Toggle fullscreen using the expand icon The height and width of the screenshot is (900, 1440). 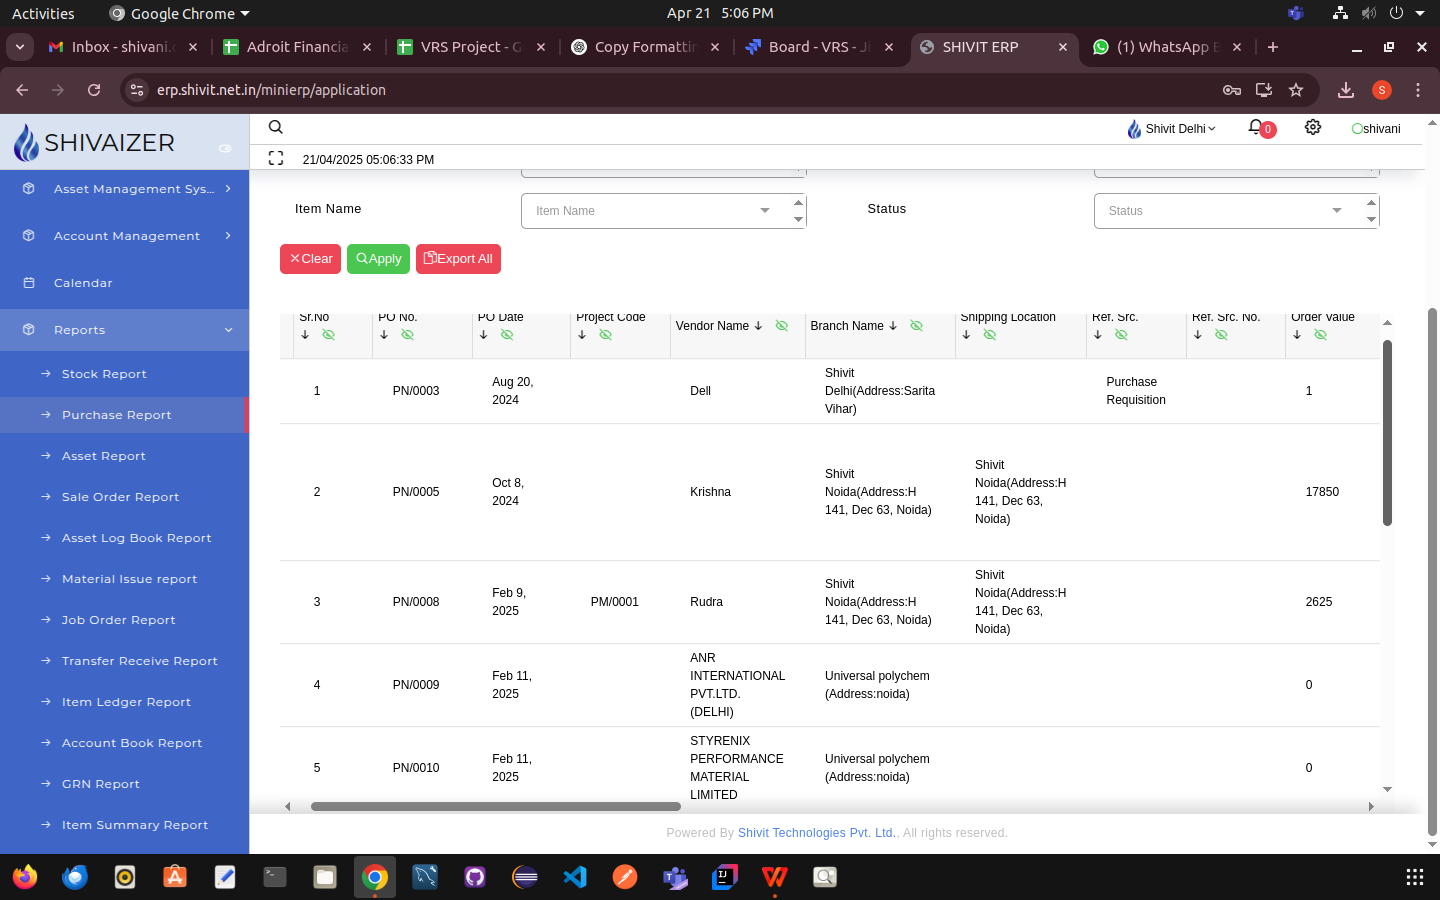pyautogui.click(x=276, y=158)
